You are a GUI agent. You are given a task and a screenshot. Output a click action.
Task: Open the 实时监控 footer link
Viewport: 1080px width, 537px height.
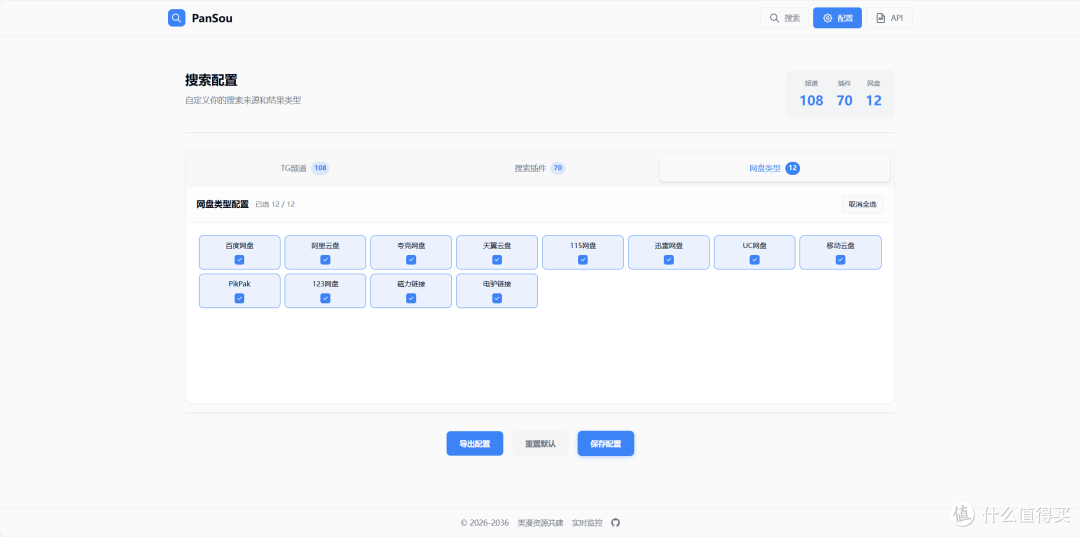[587, 523]
